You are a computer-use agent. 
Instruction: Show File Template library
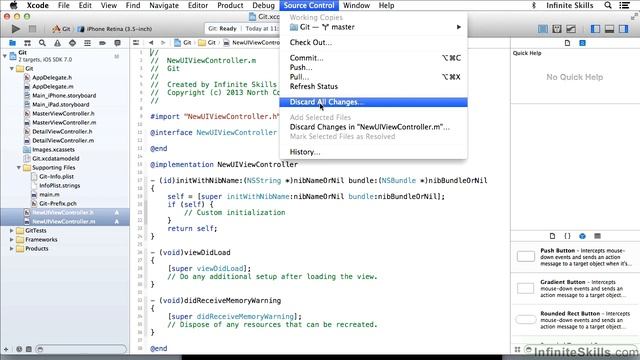click(552, 236)
